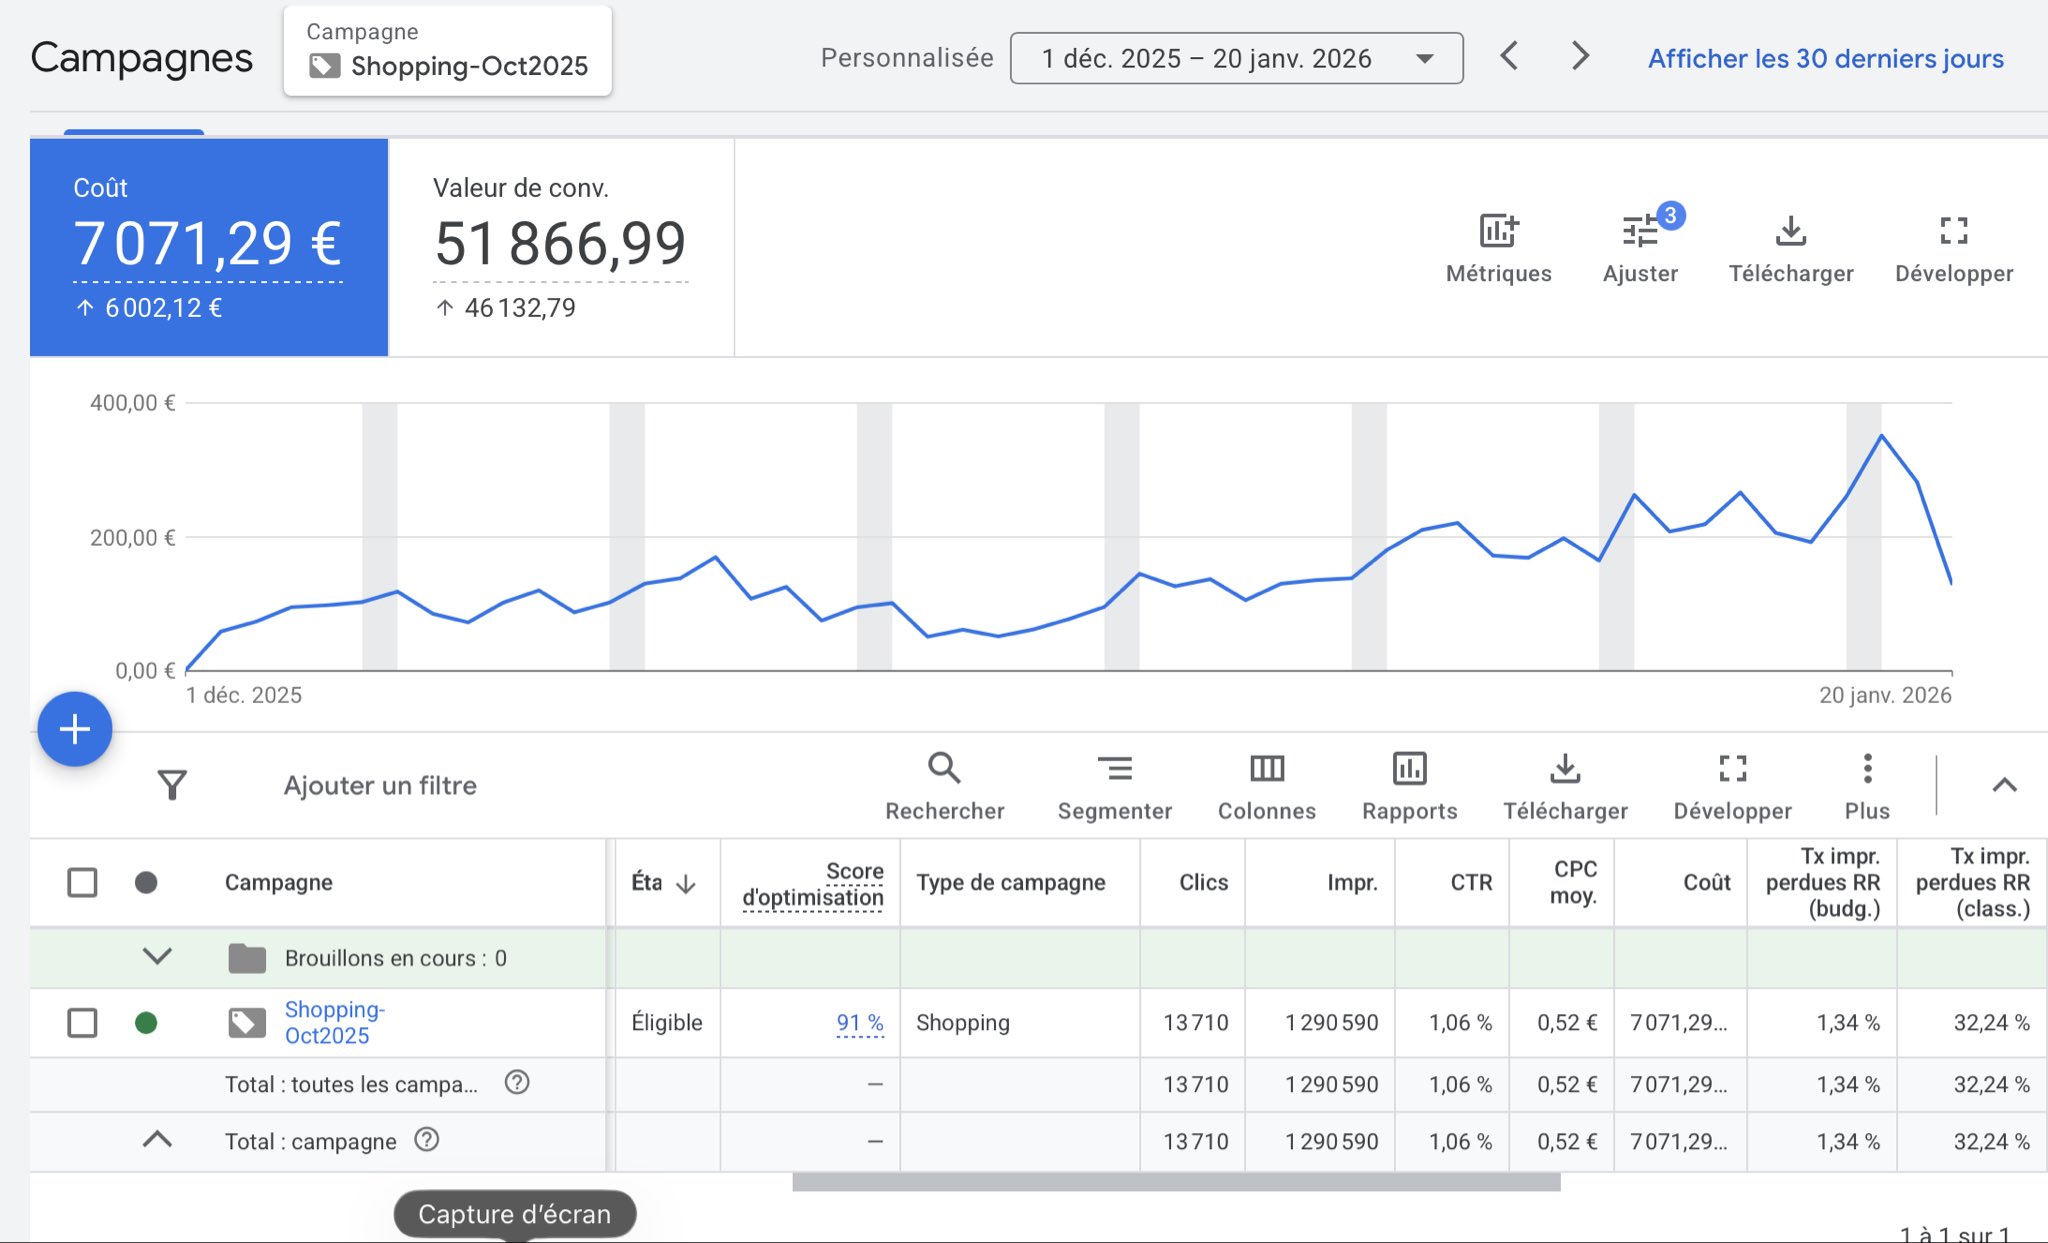Click the Campagne Shopping-Oct2025 selector chip
The height and width of the screenshot is (1243, 2048).
click(447, 51)
